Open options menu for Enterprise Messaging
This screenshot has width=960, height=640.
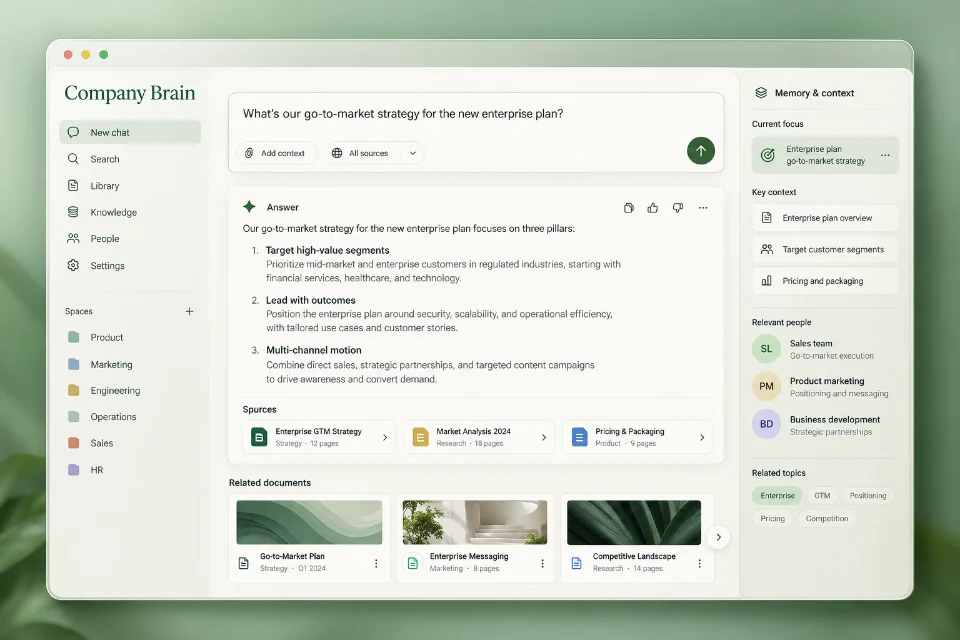tap(542, 563)
